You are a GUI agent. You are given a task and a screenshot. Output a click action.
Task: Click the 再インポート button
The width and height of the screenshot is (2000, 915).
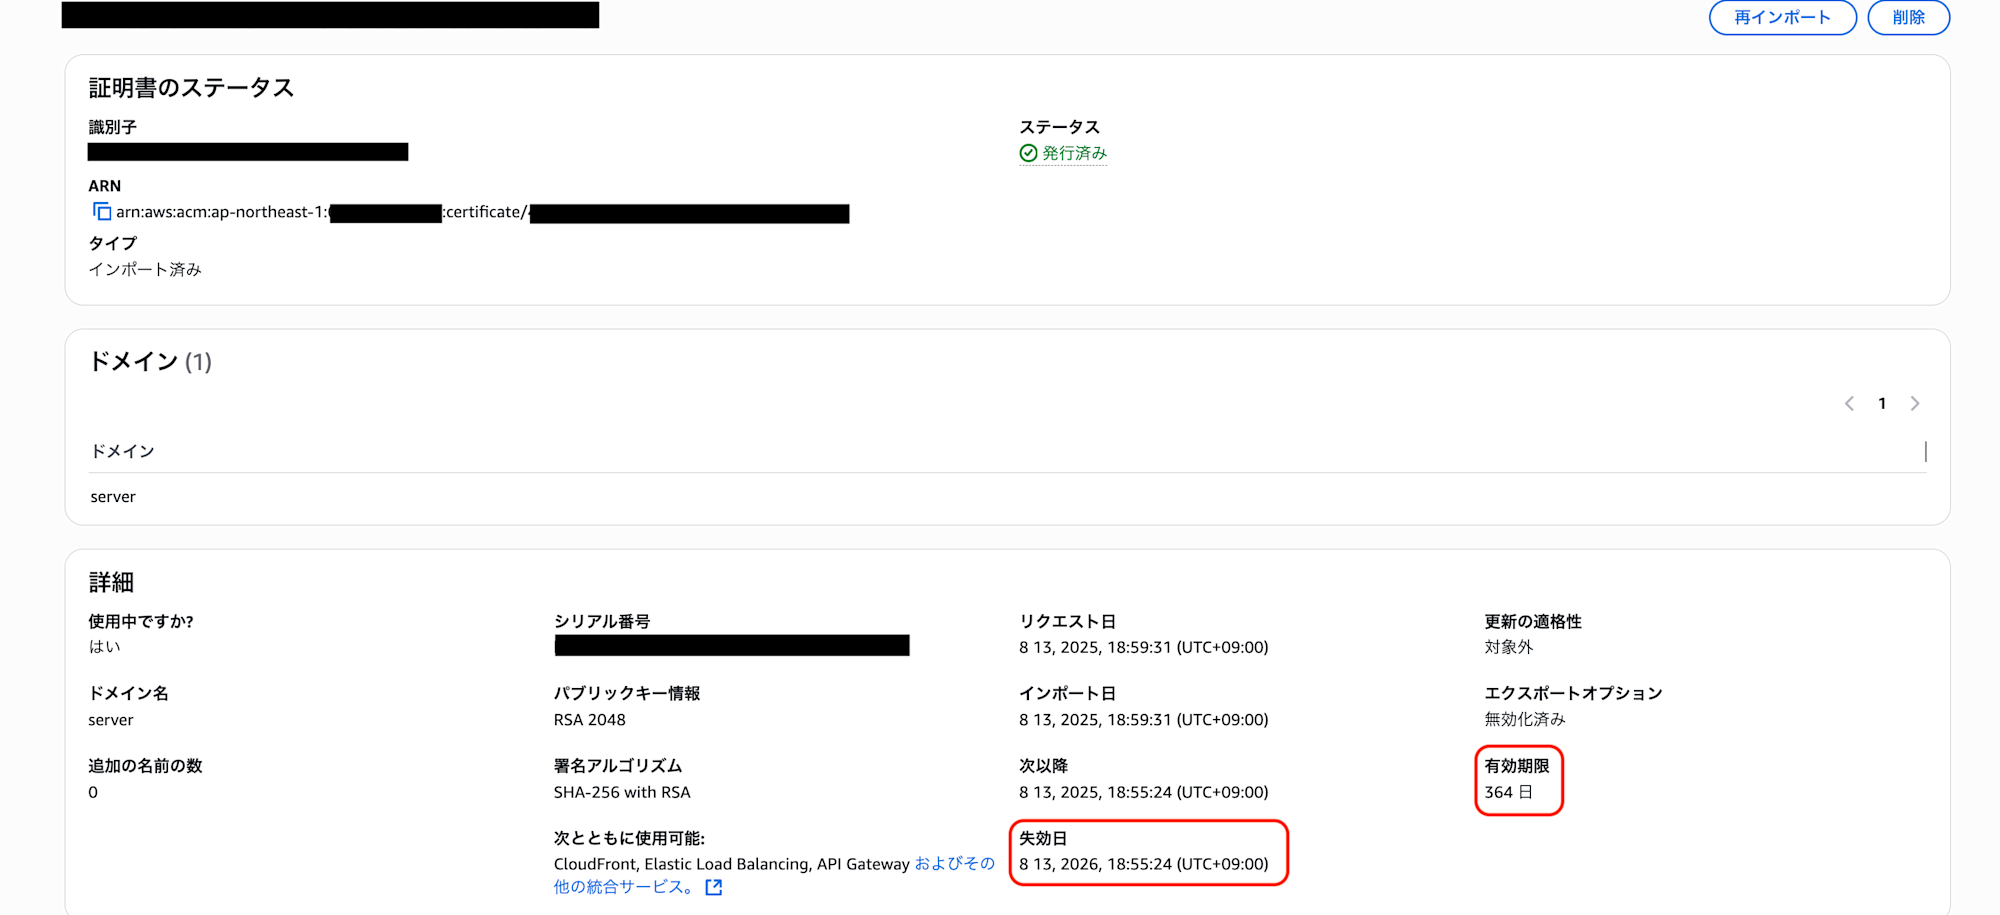[1782, 18]
